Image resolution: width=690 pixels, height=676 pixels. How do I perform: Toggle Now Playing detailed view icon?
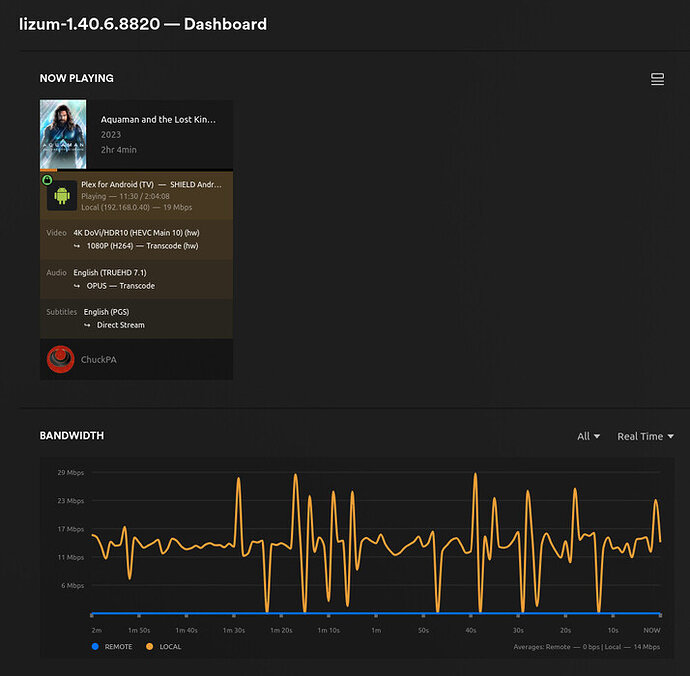click(x=657, y=79)
